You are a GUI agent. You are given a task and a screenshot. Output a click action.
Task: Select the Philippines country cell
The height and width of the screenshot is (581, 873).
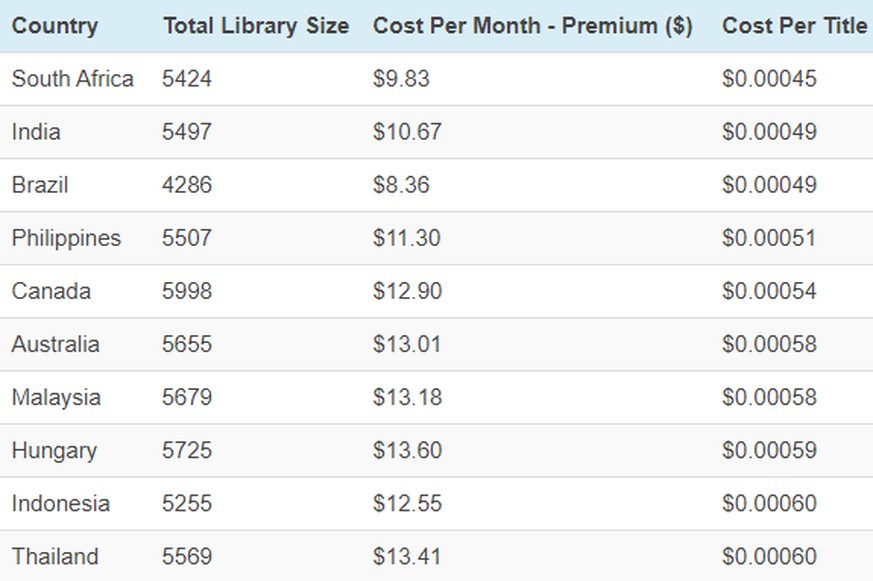click(66, 238)
